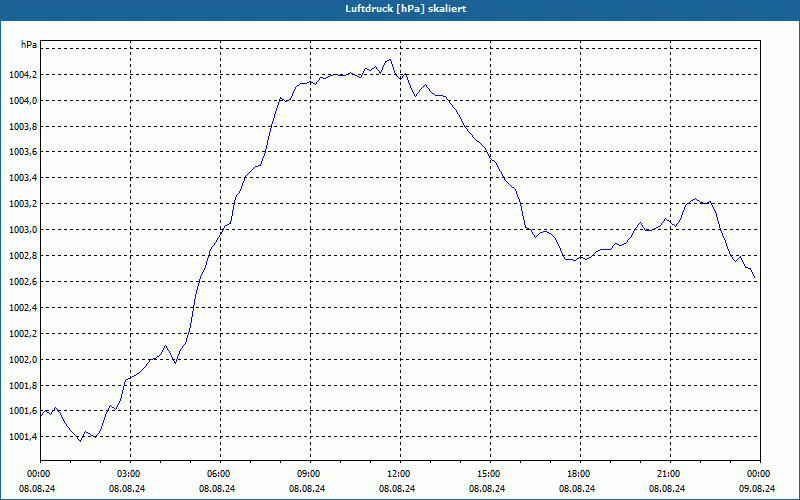The image size is (800, 500).
Task: Select the y-axis value "1002,0"
Action: (23, 360)
